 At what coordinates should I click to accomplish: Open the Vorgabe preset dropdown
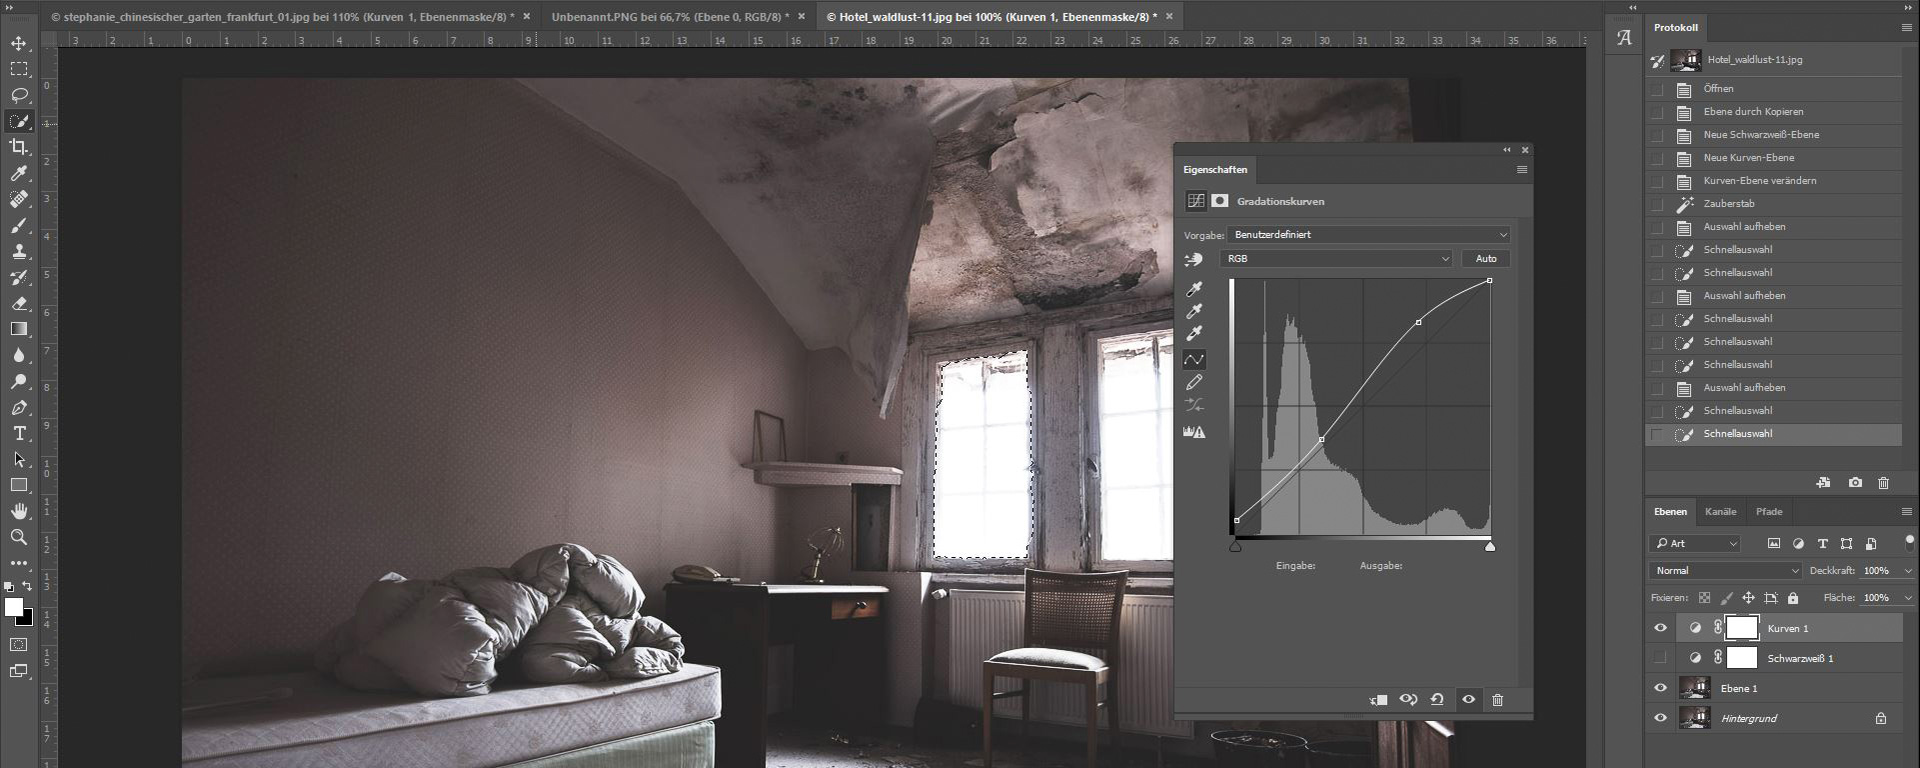click(x=1369, y=235)
